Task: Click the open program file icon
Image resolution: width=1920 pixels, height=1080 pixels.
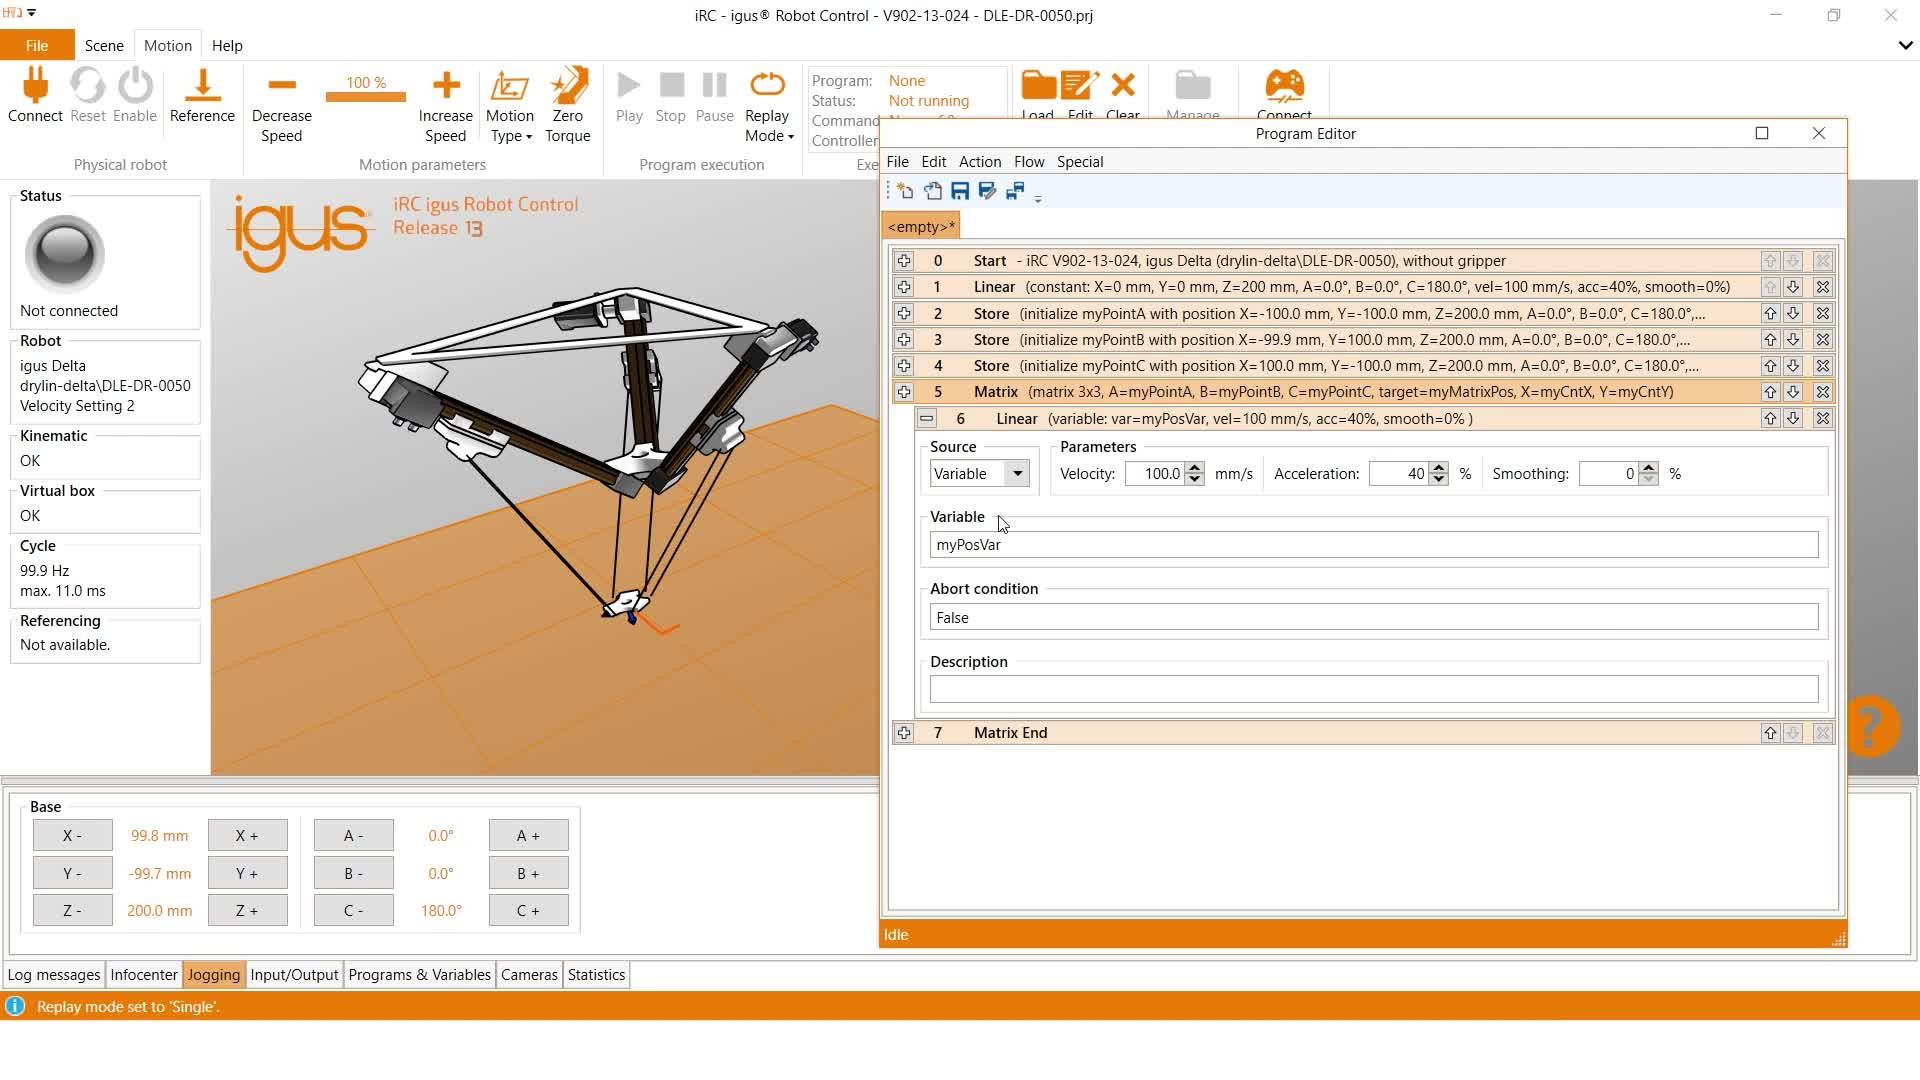Action: coord(933,191)
